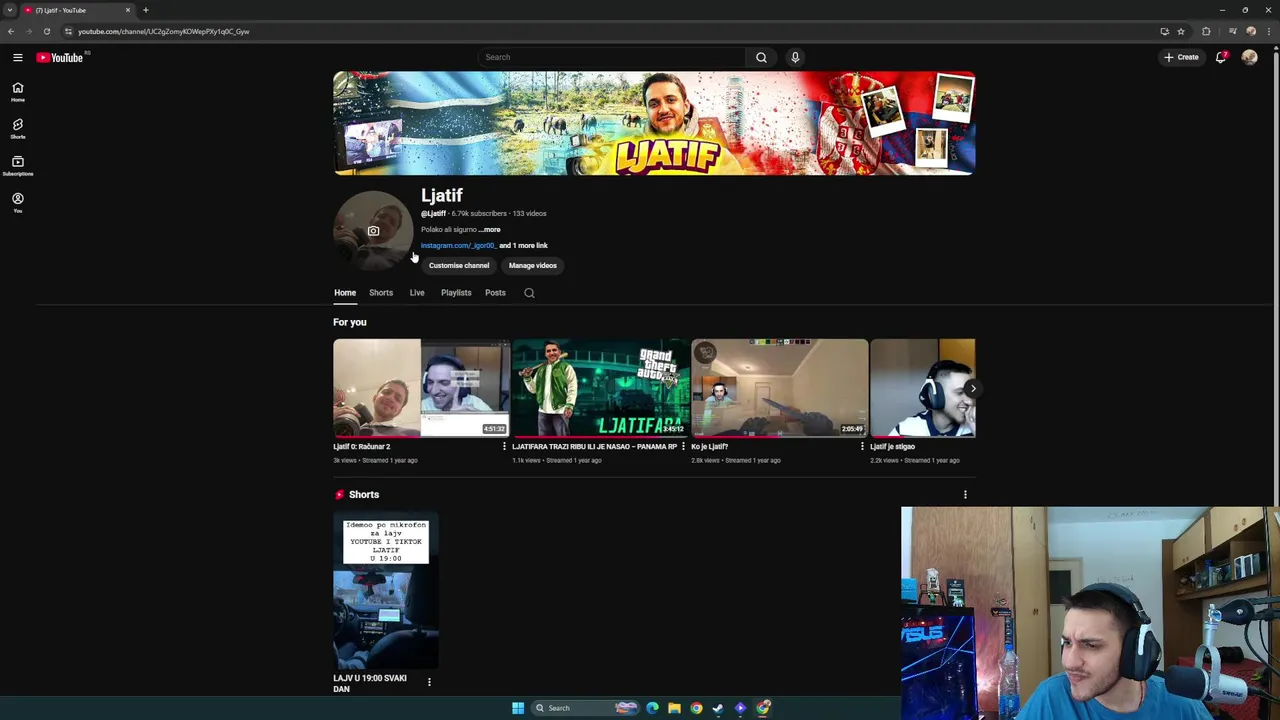Focus the YouTube search field
1280x720 pixels.
coord(611,57)
